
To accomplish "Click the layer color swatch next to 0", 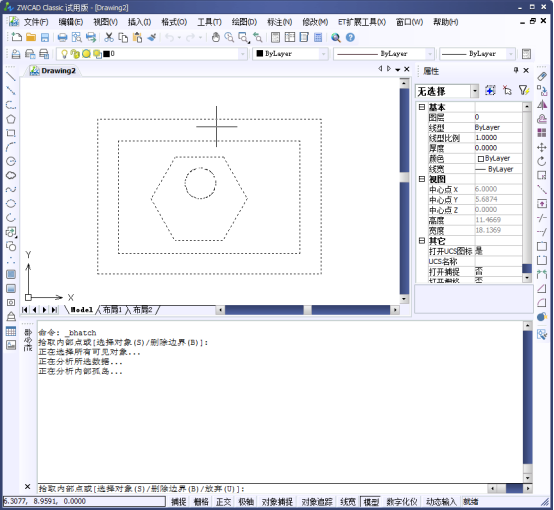I will [x=106, y=54].
